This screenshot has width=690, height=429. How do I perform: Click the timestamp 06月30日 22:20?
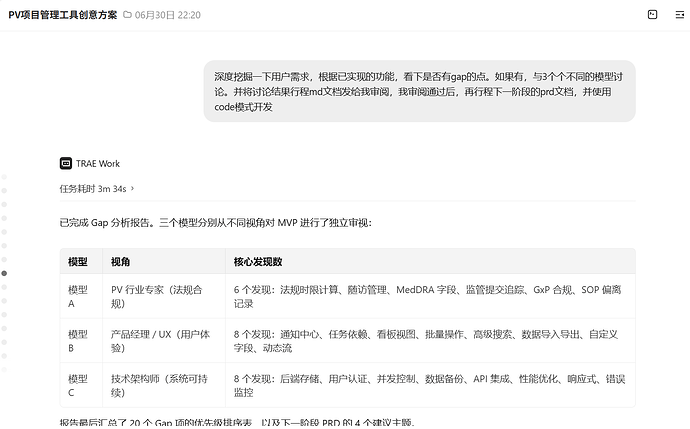168,15
